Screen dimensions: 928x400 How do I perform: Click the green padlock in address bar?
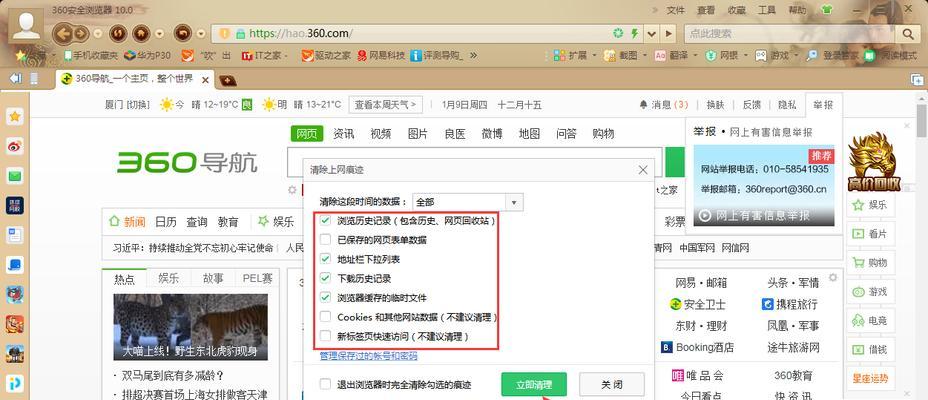pyautogui.click(x=240, y=34)
